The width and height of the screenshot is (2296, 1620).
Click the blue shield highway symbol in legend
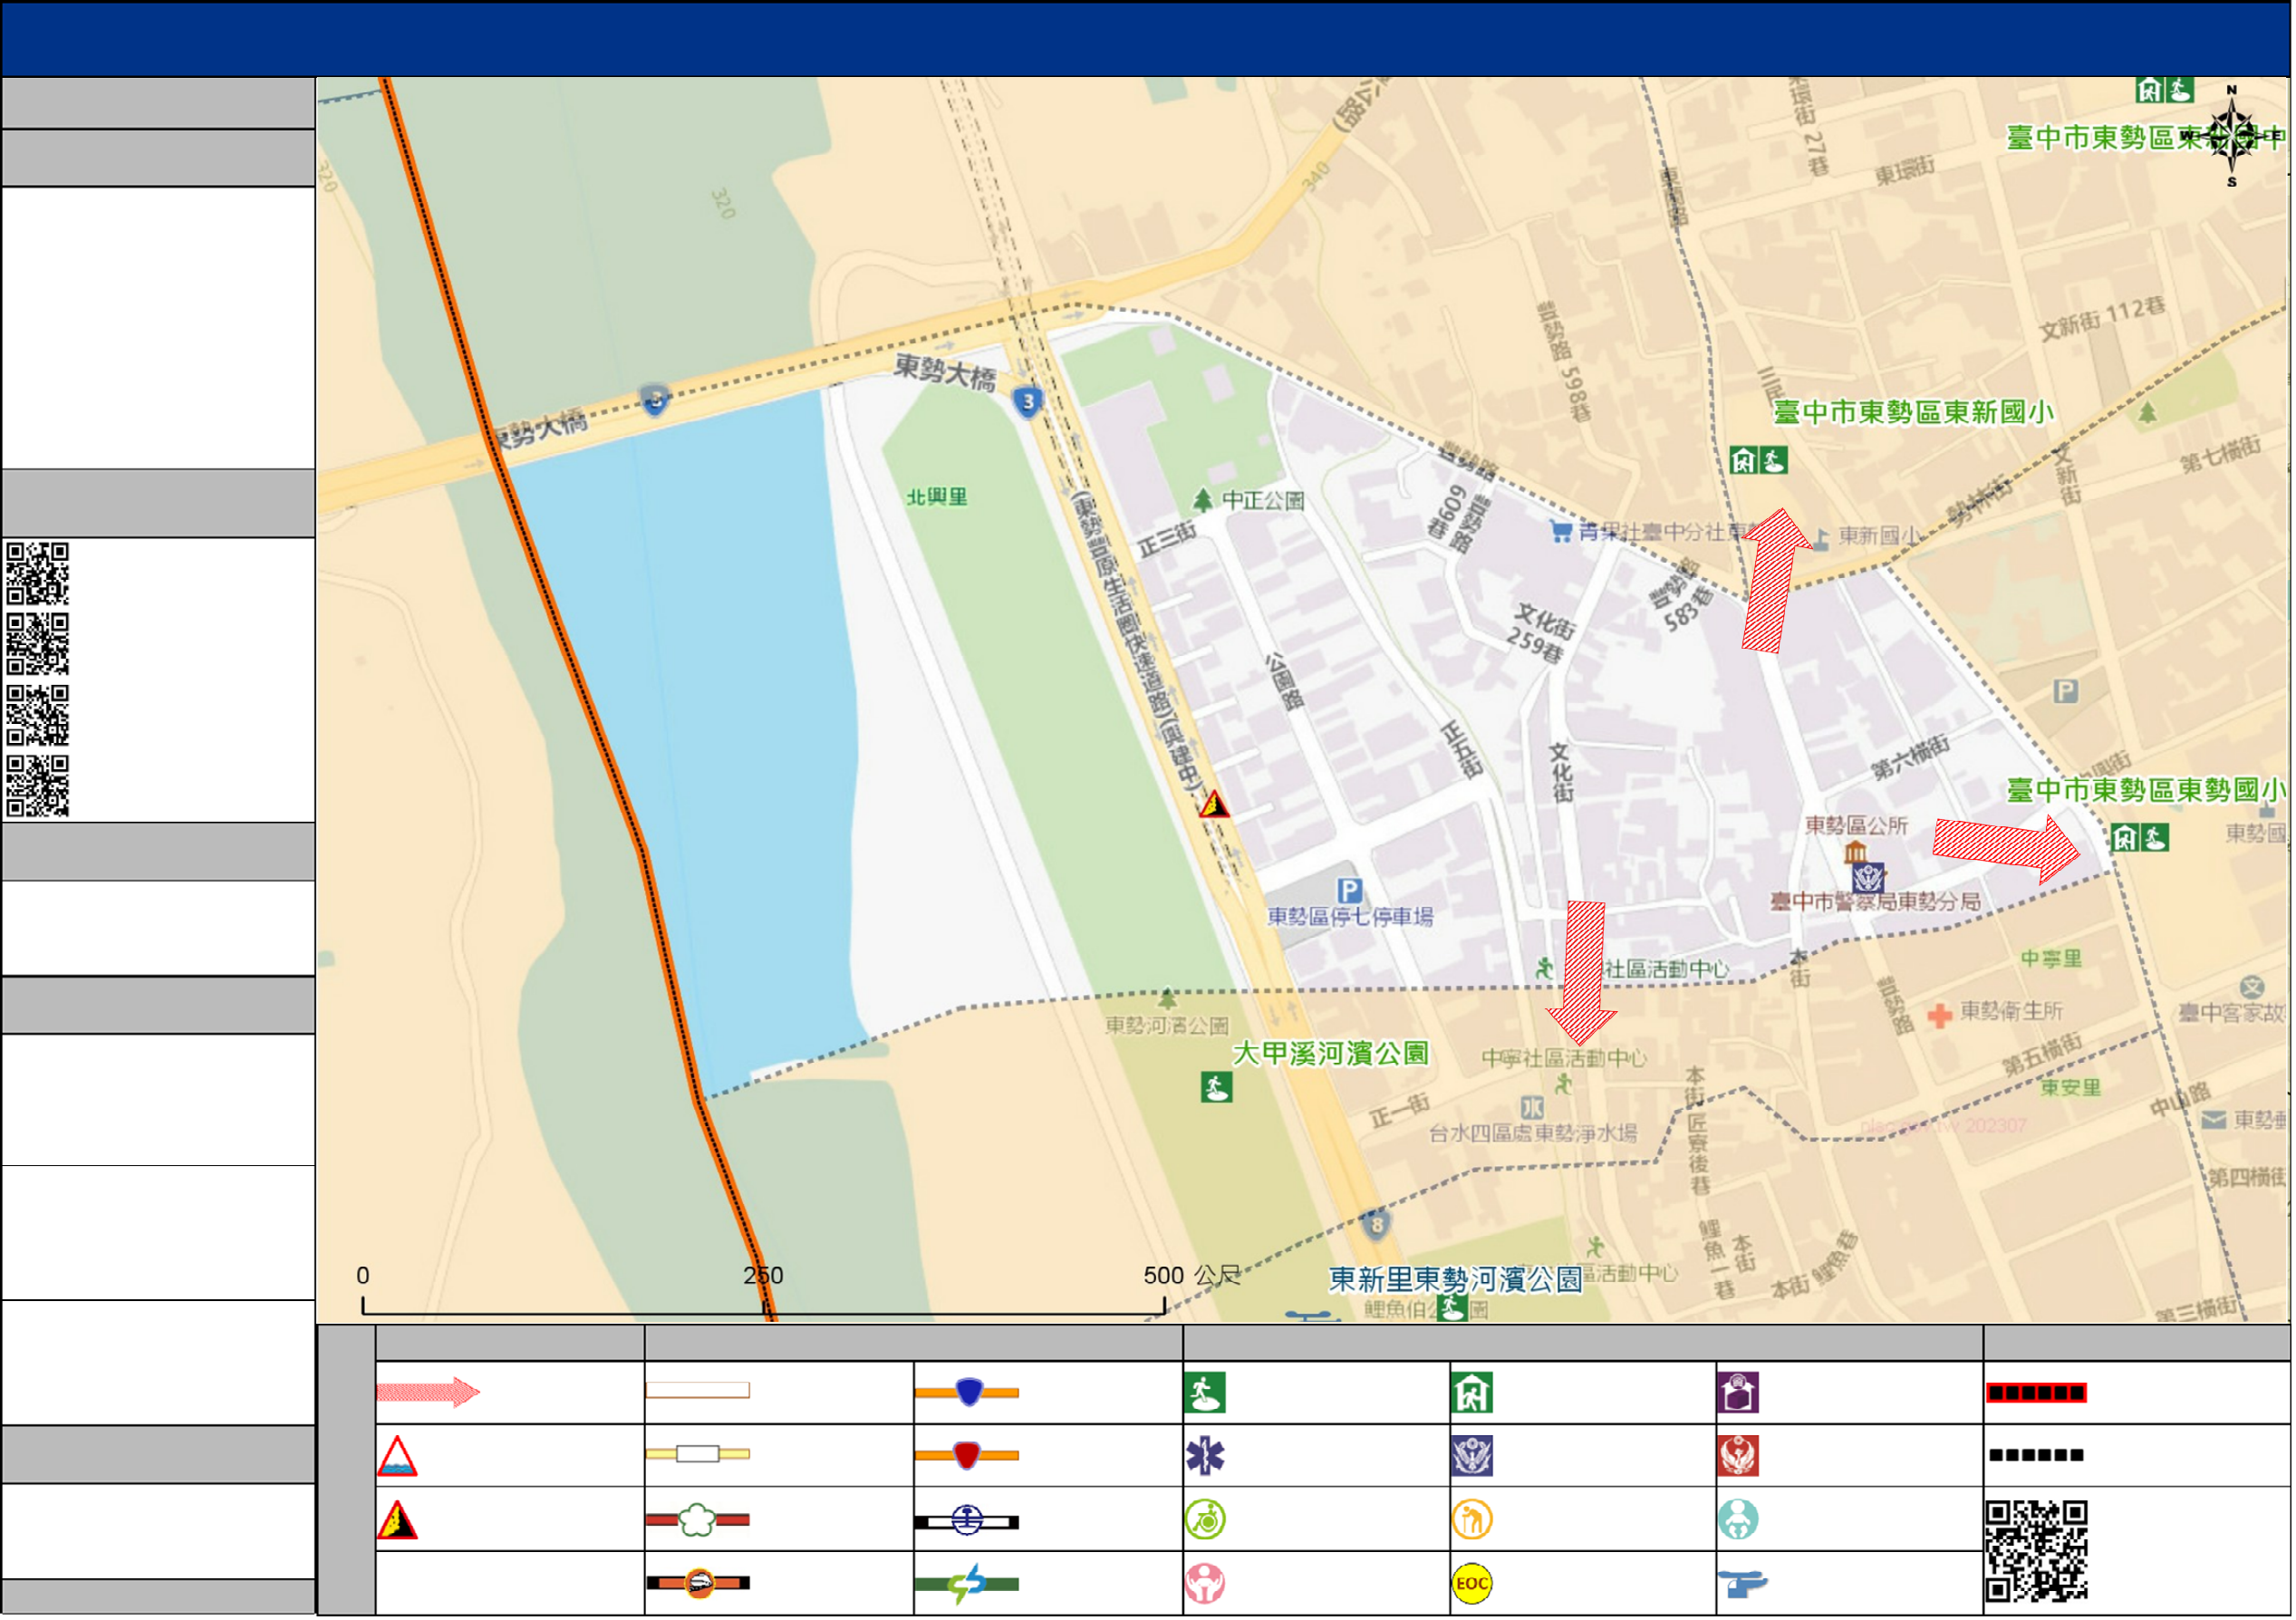967,1393
